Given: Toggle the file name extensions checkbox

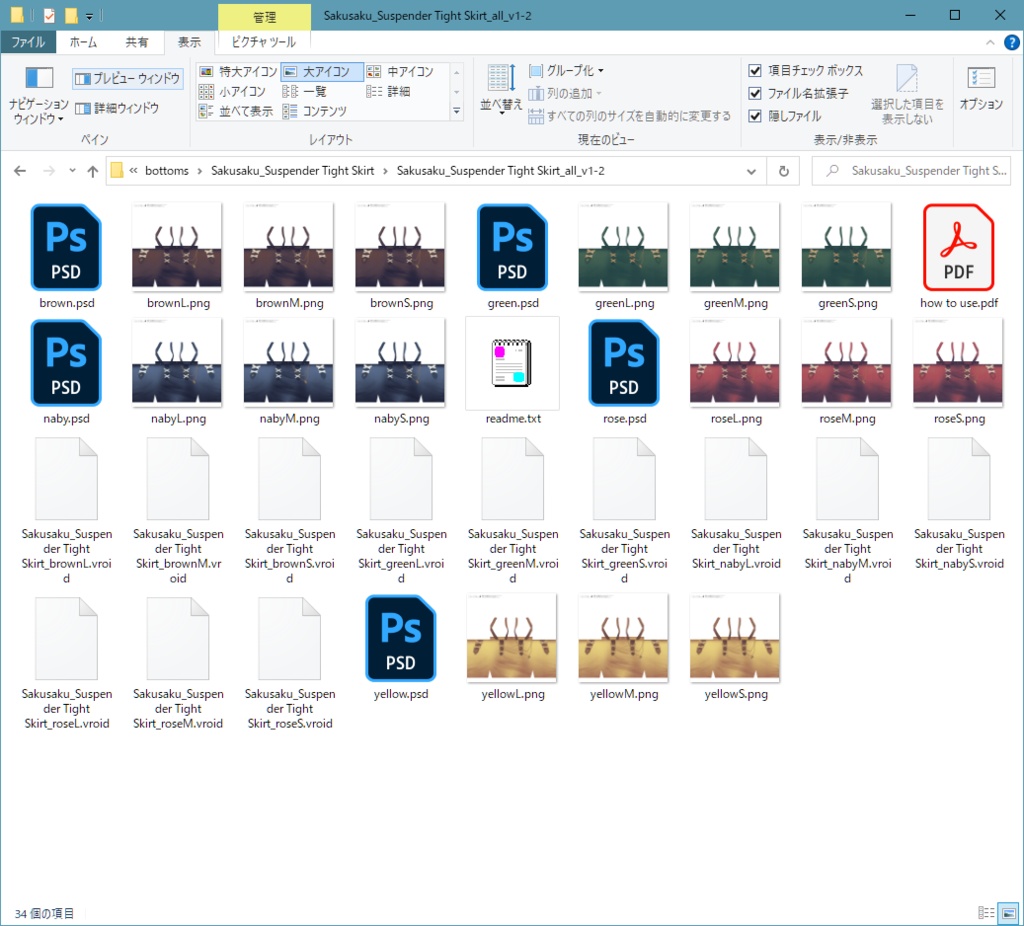Looking at the screenshot, I should (755, 93).
